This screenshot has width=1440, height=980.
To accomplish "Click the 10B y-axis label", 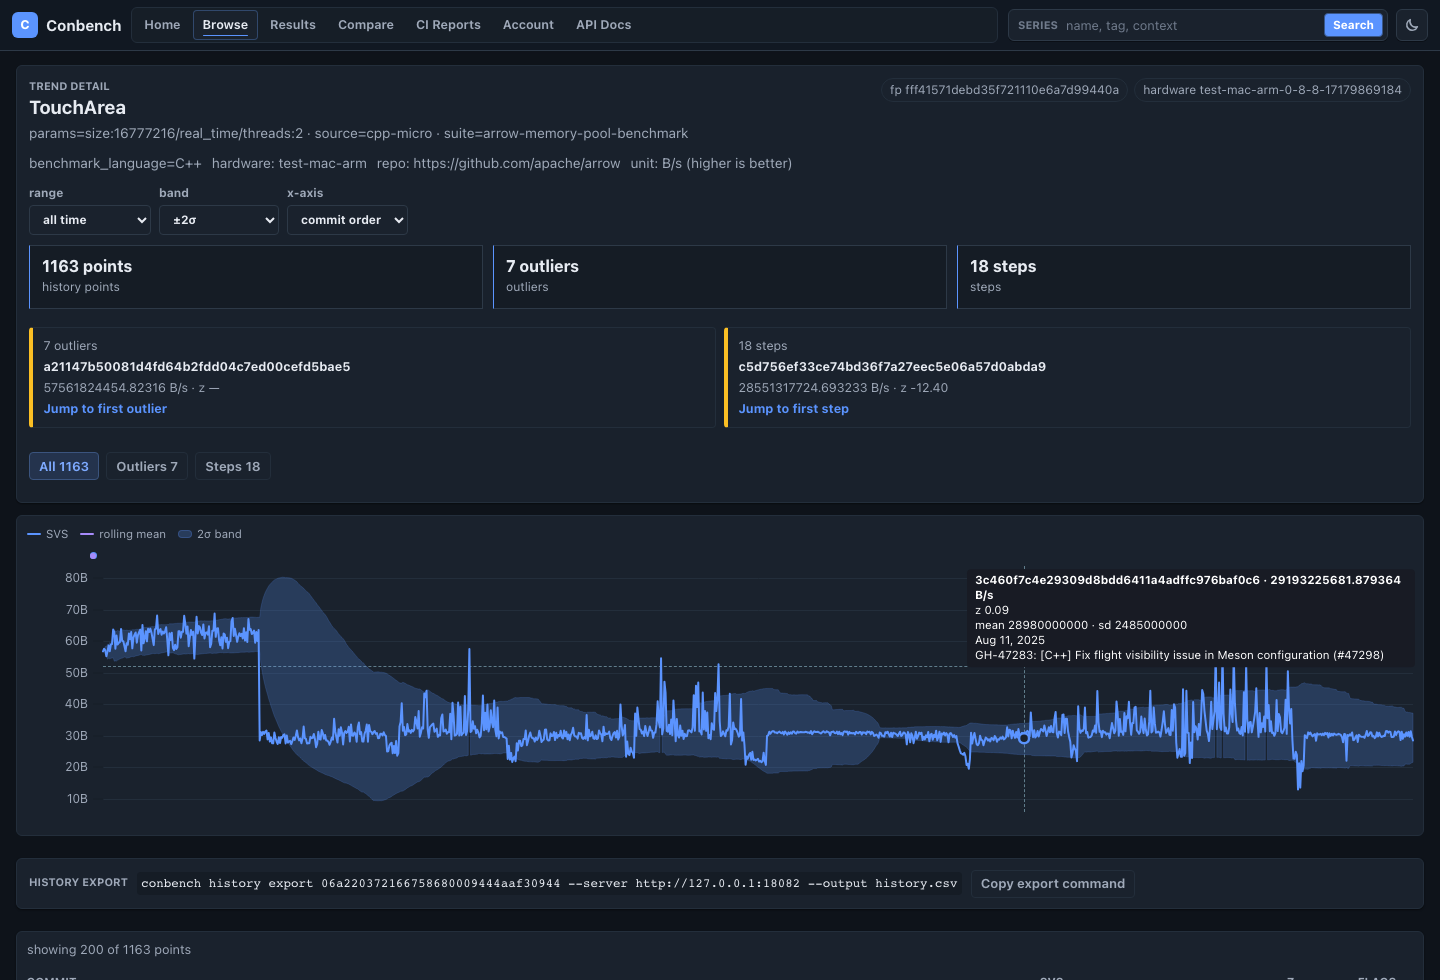I will pyautogui.click(x=77, y=799).
